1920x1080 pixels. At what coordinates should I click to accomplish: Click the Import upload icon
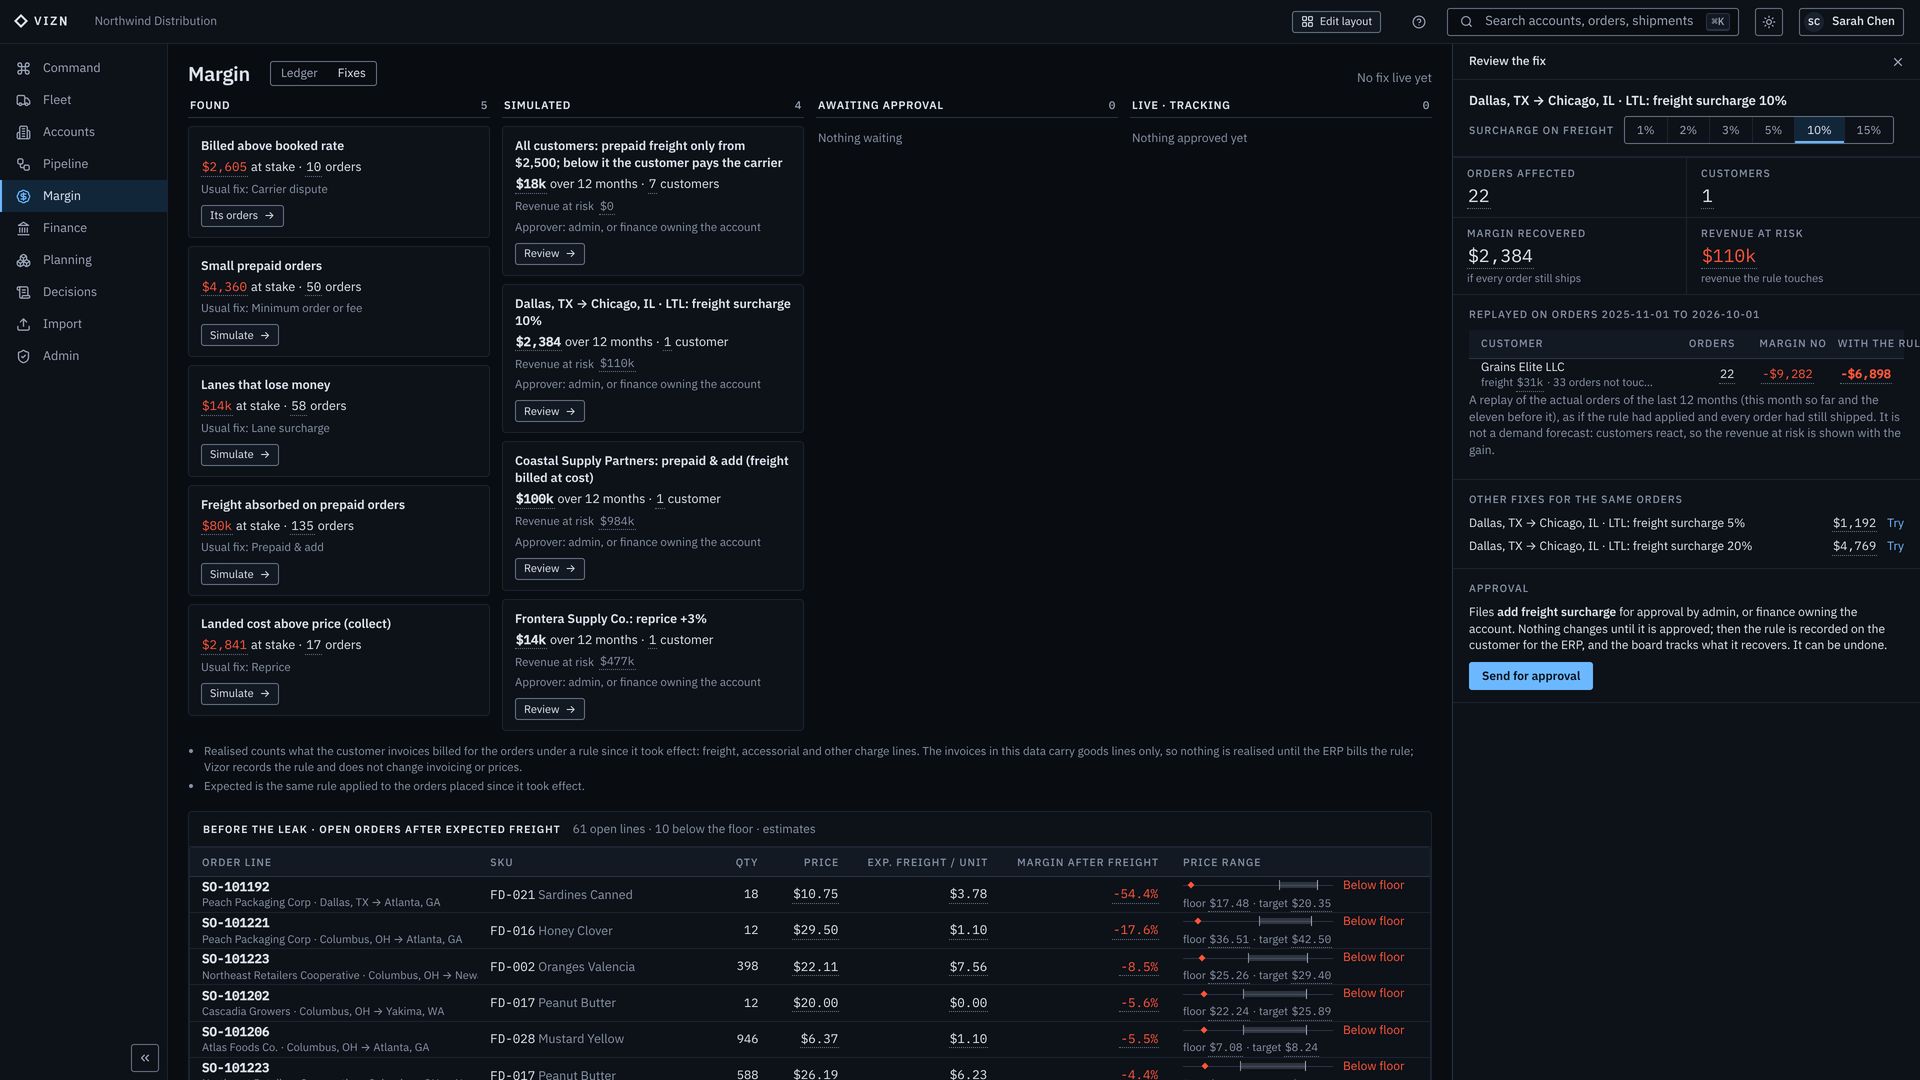click(23, 324)
